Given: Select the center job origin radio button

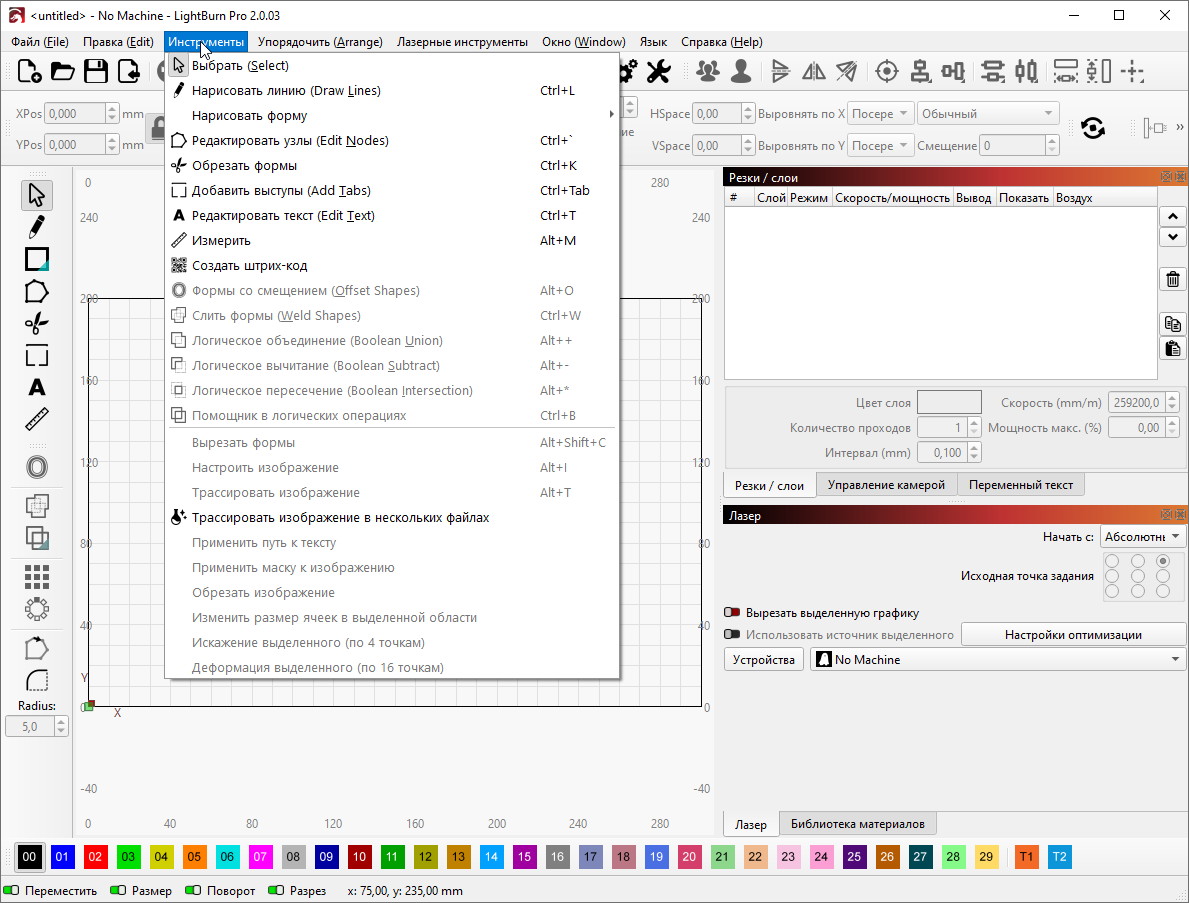Looking at the screenshot, I should pos(1137,576).
